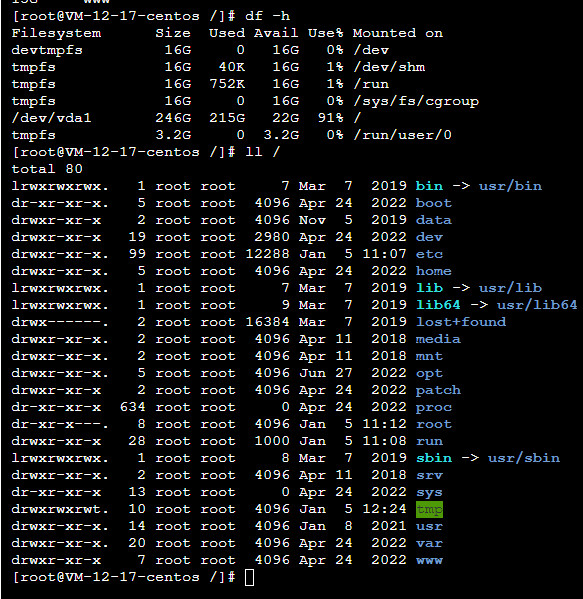The width and height of the screenshot is (583, 599).
Task: Click the lib64 symlink name
Action: coord(438,305)
